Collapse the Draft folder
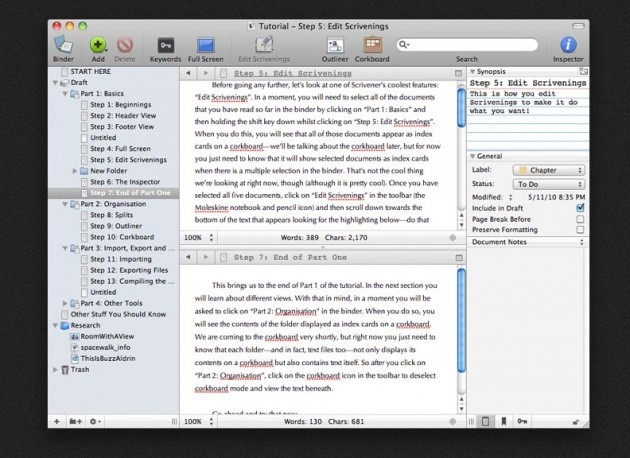Viewport: 630px width, 458px height. (55, 83)
